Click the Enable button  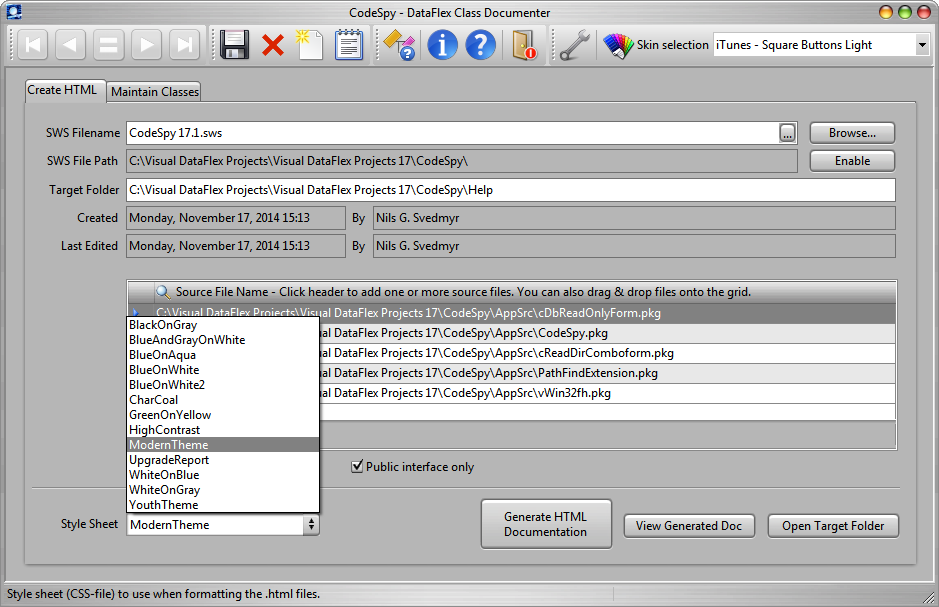852,161
